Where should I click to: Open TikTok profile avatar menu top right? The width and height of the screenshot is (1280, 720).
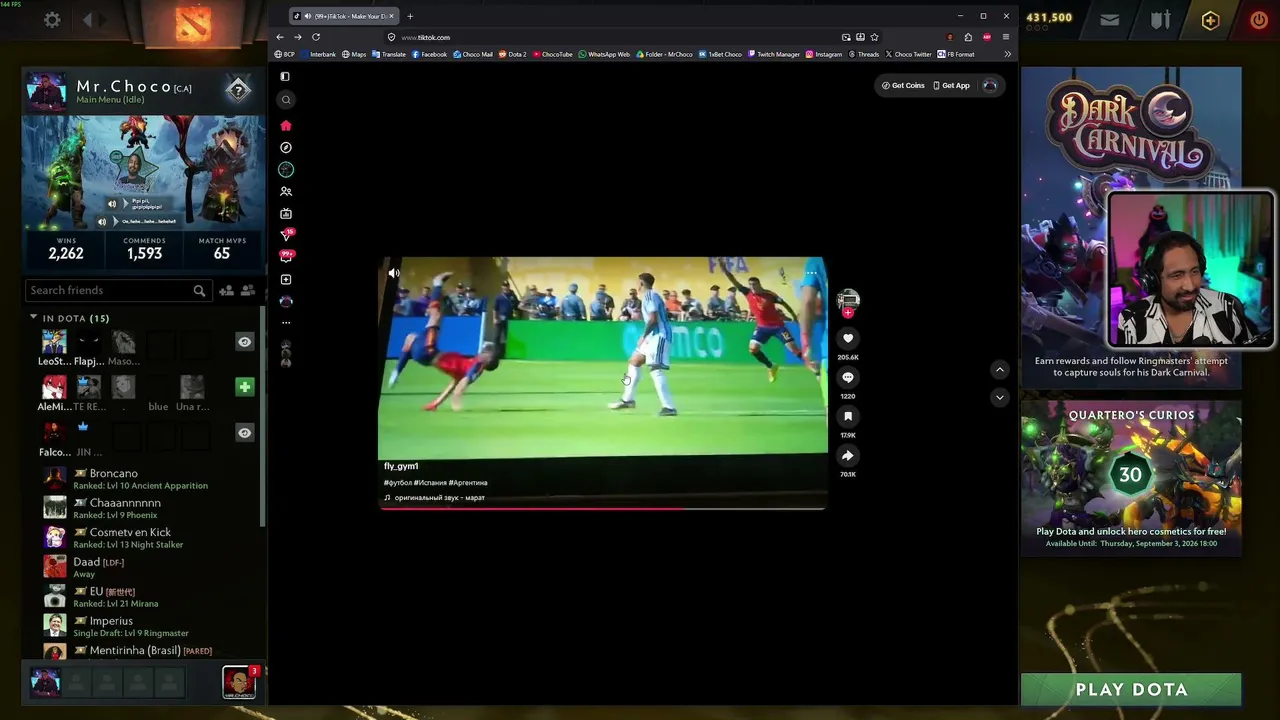(990, 85)
